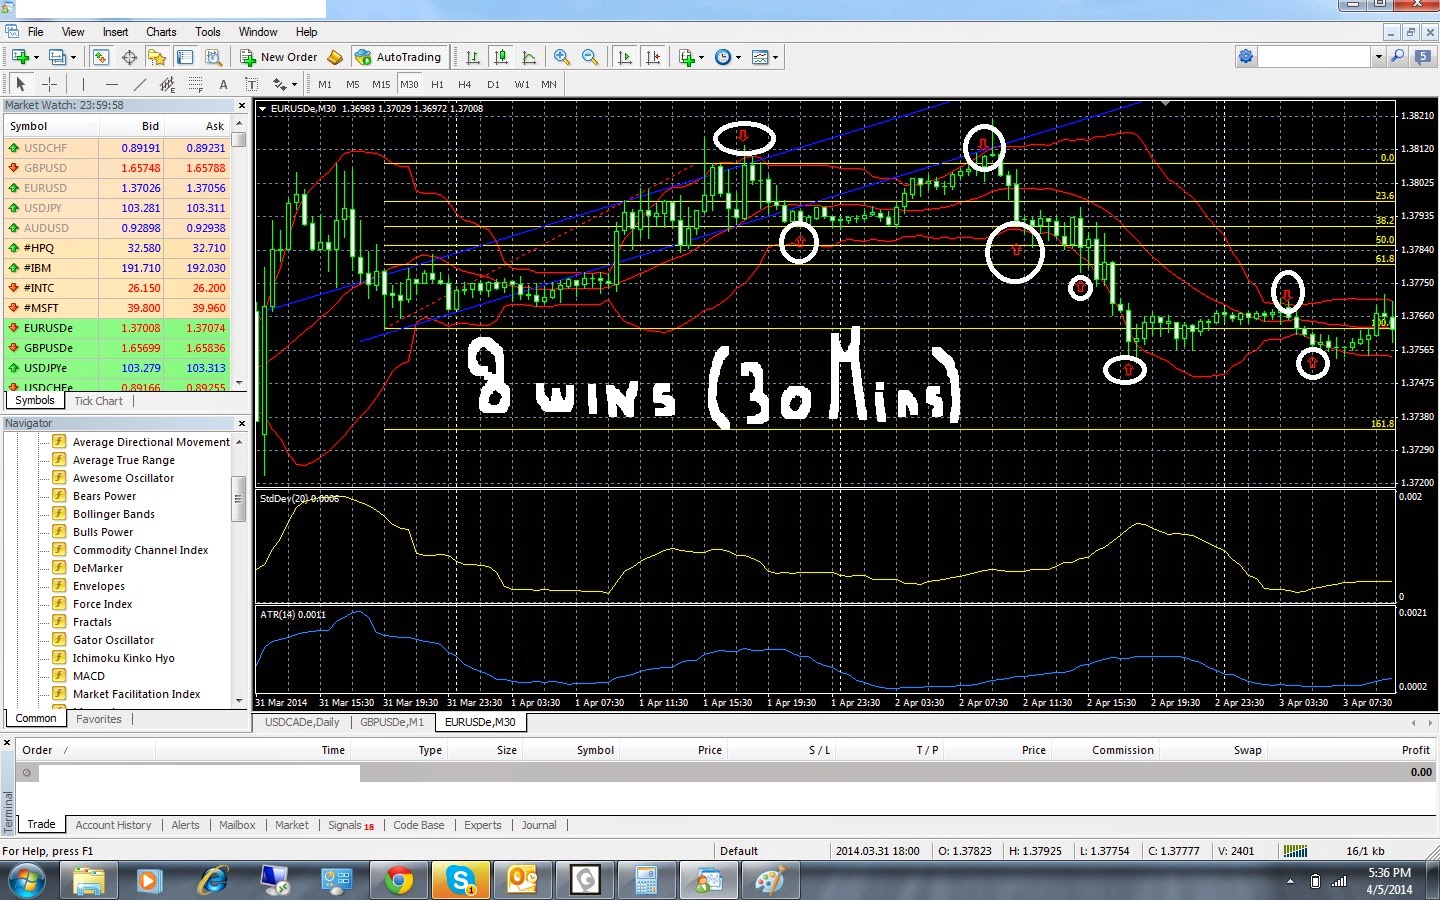Draw a vertical line

click(83, 84)
